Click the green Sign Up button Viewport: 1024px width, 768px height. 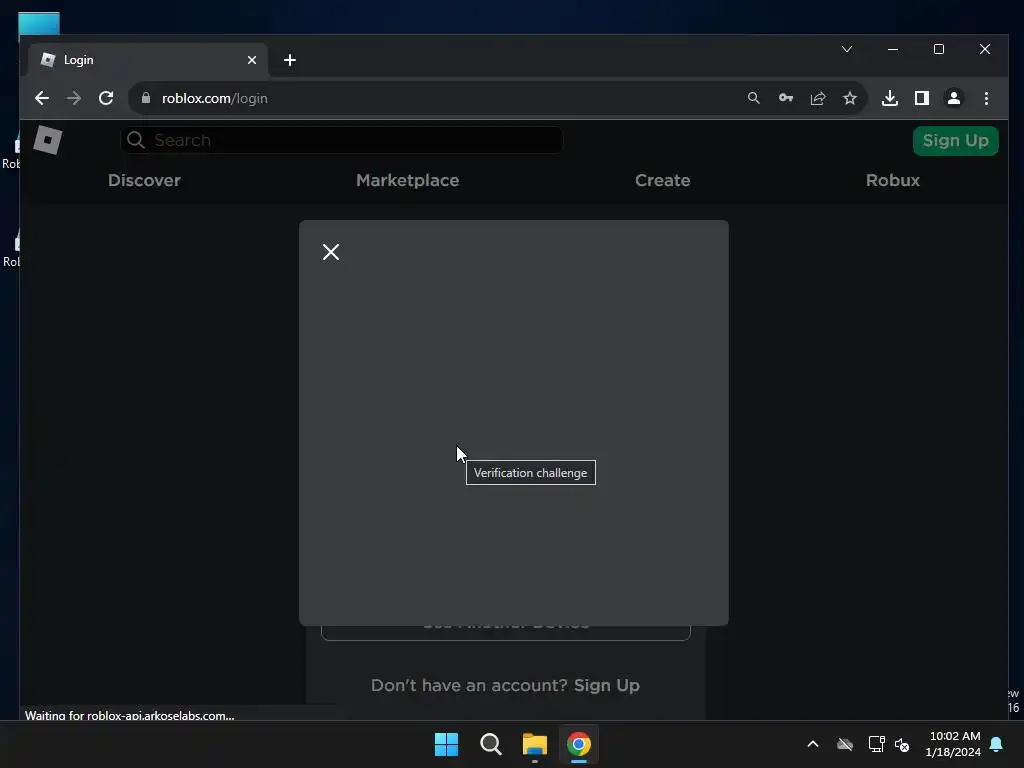pyautogui.click(x=955, y=140)
